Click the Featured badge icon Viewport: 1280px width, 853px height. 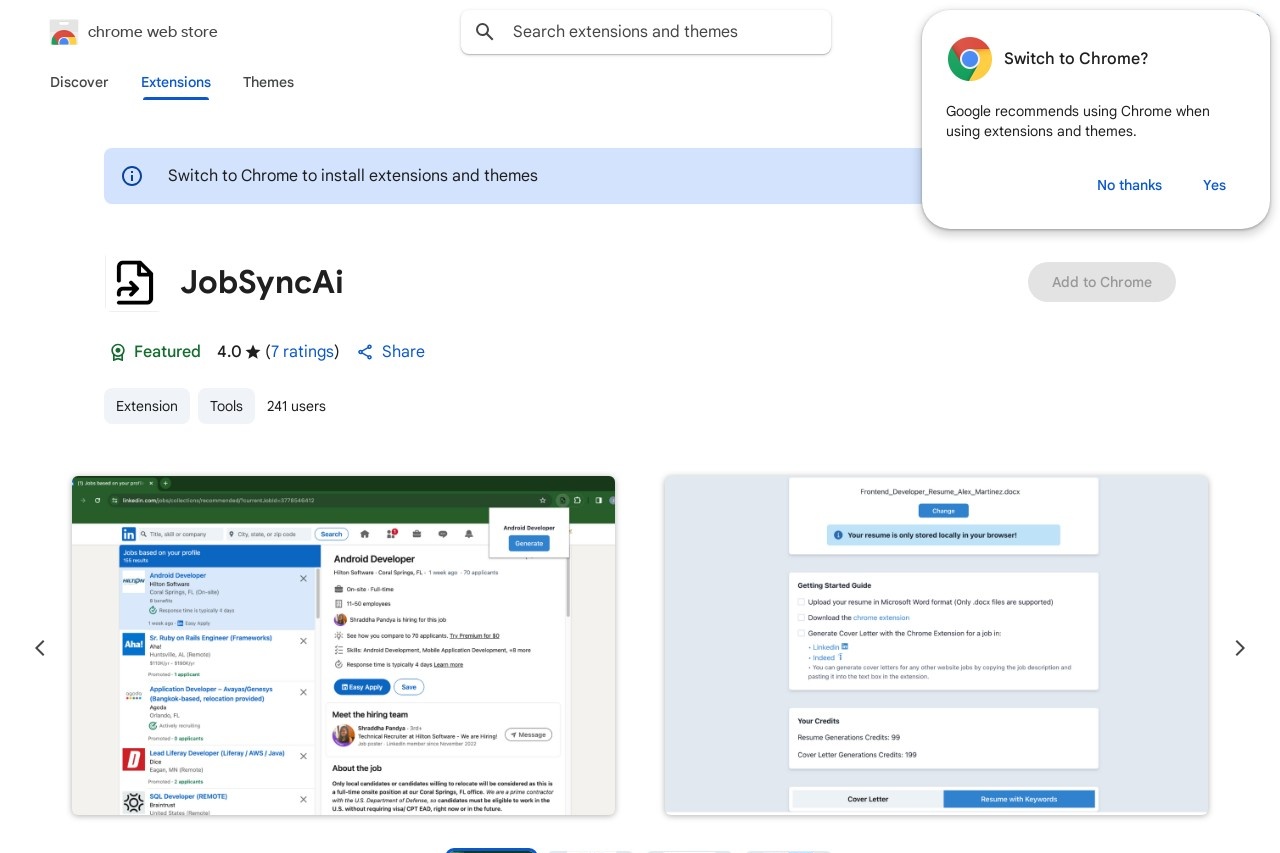[118, 352]
